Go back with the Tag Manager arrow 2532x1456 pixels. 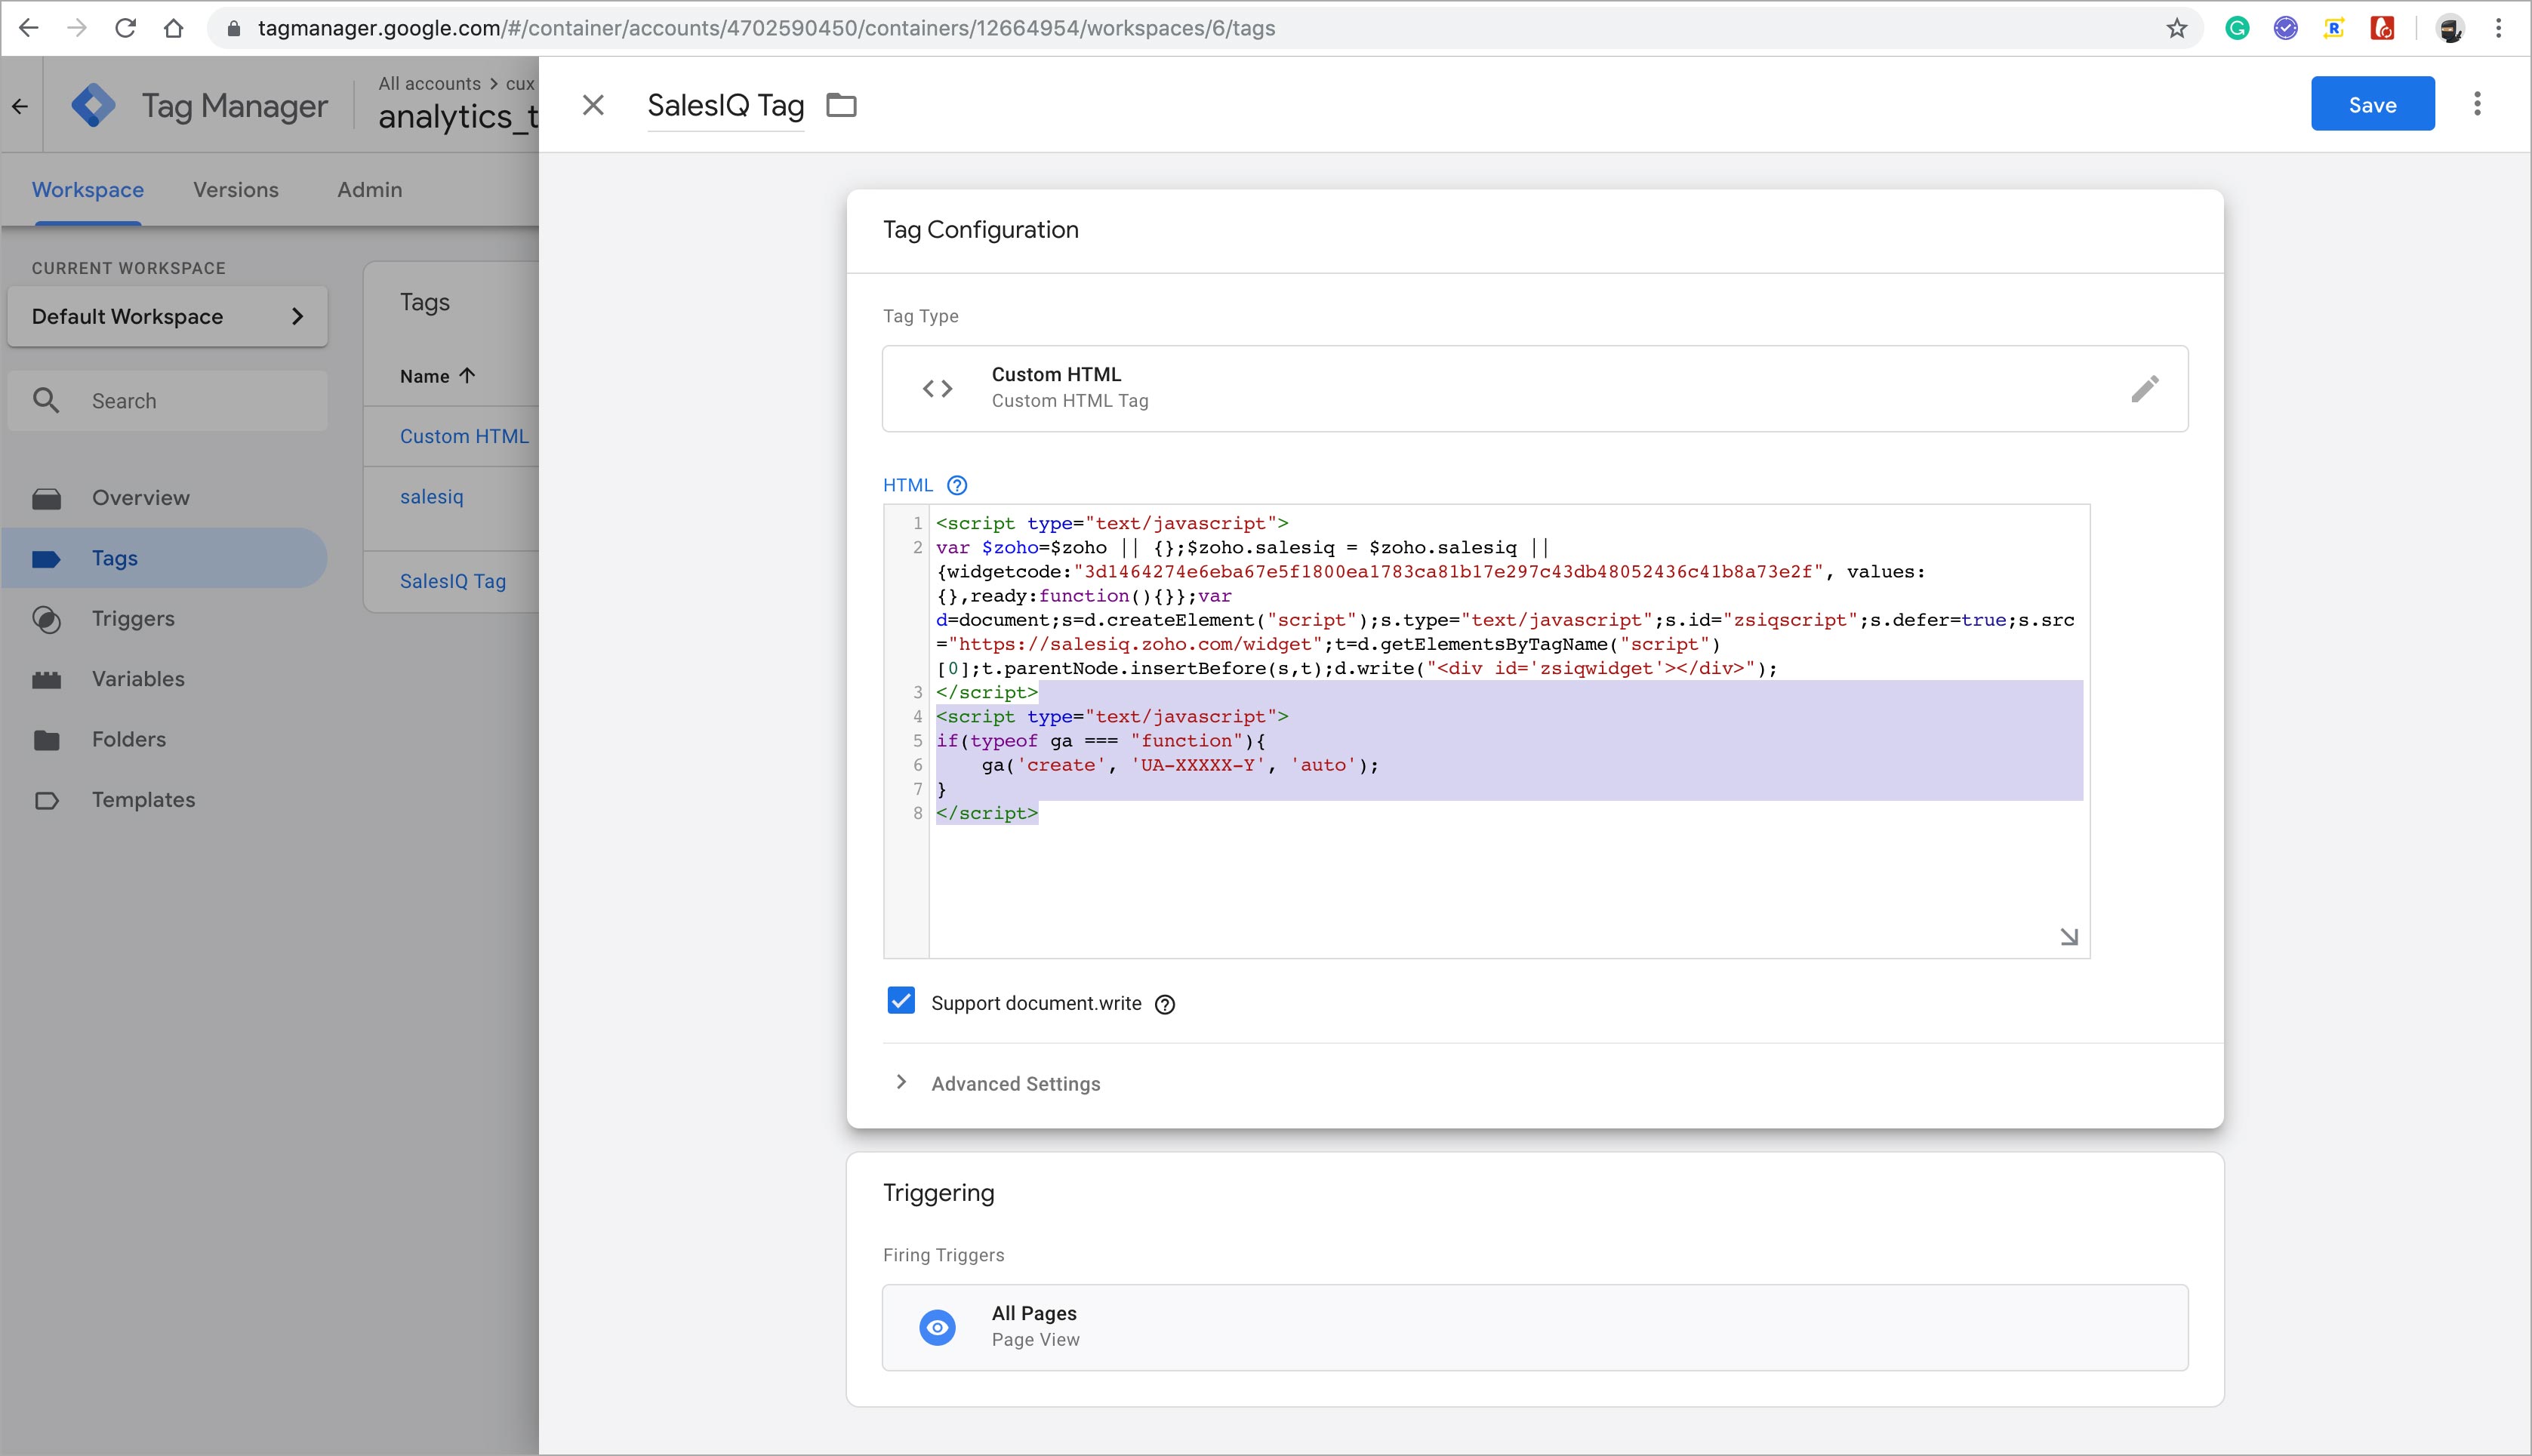click(x=20, y=105)
